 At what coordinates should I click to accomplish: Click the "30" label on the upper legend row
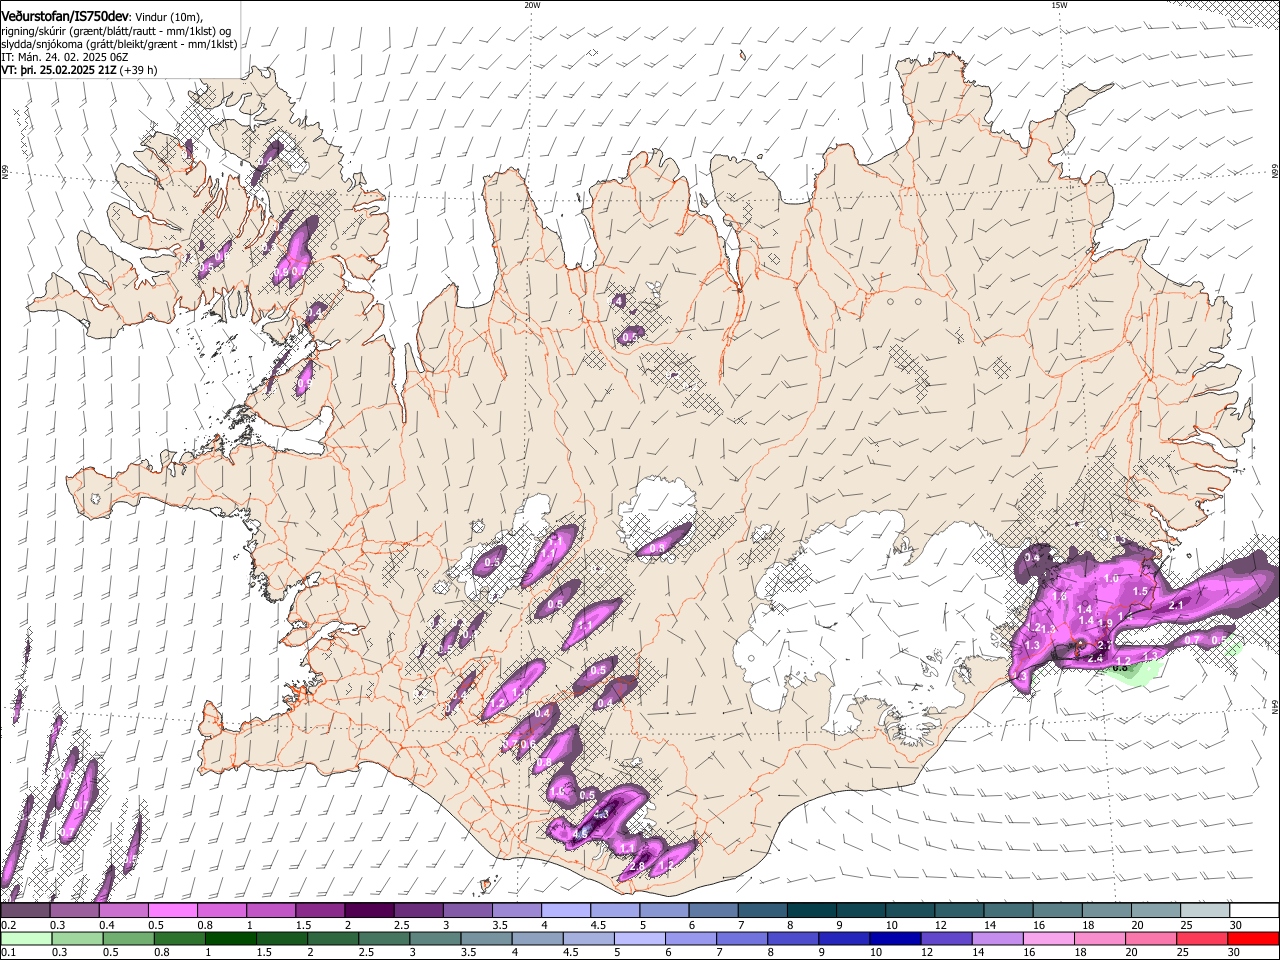[x=1235, y=925]
